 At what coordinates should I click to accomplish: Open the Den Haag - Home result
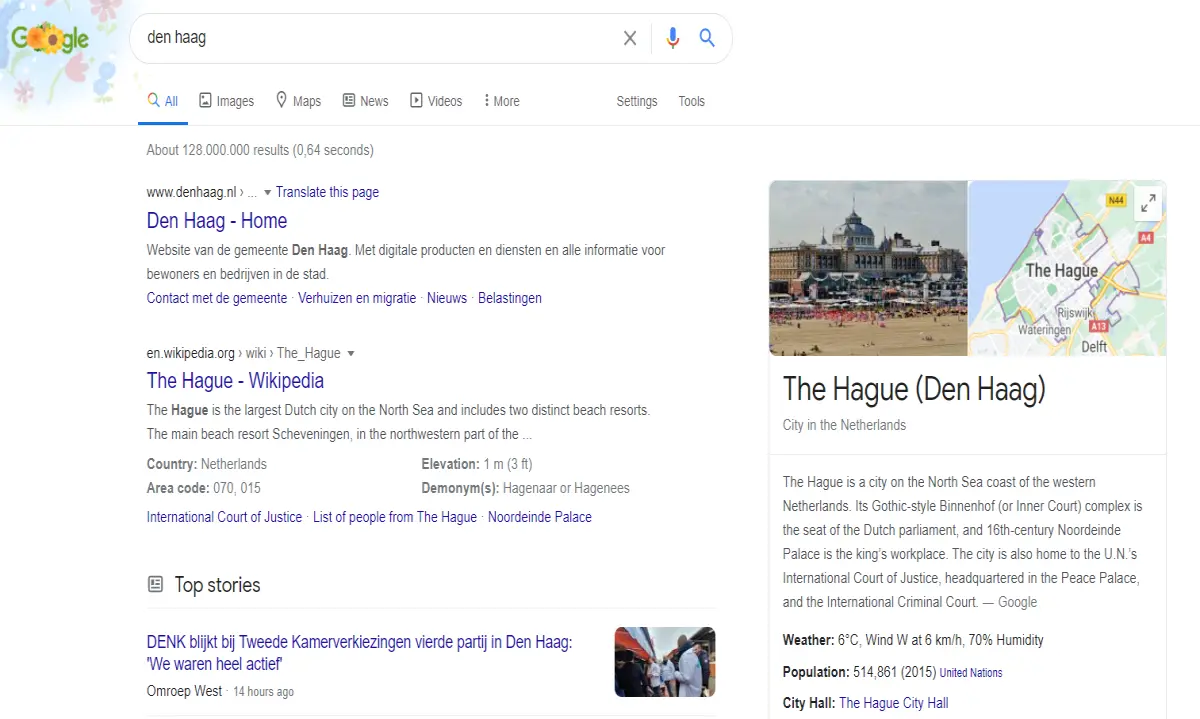[x=217, y=221]
